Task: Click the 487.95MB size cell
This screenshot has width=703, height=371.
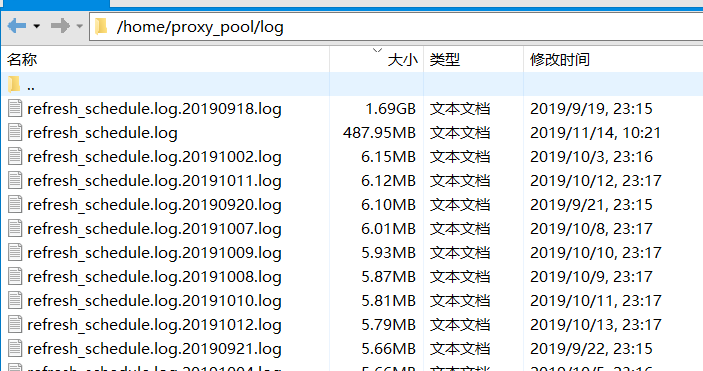Action: [x=379, y=133]
